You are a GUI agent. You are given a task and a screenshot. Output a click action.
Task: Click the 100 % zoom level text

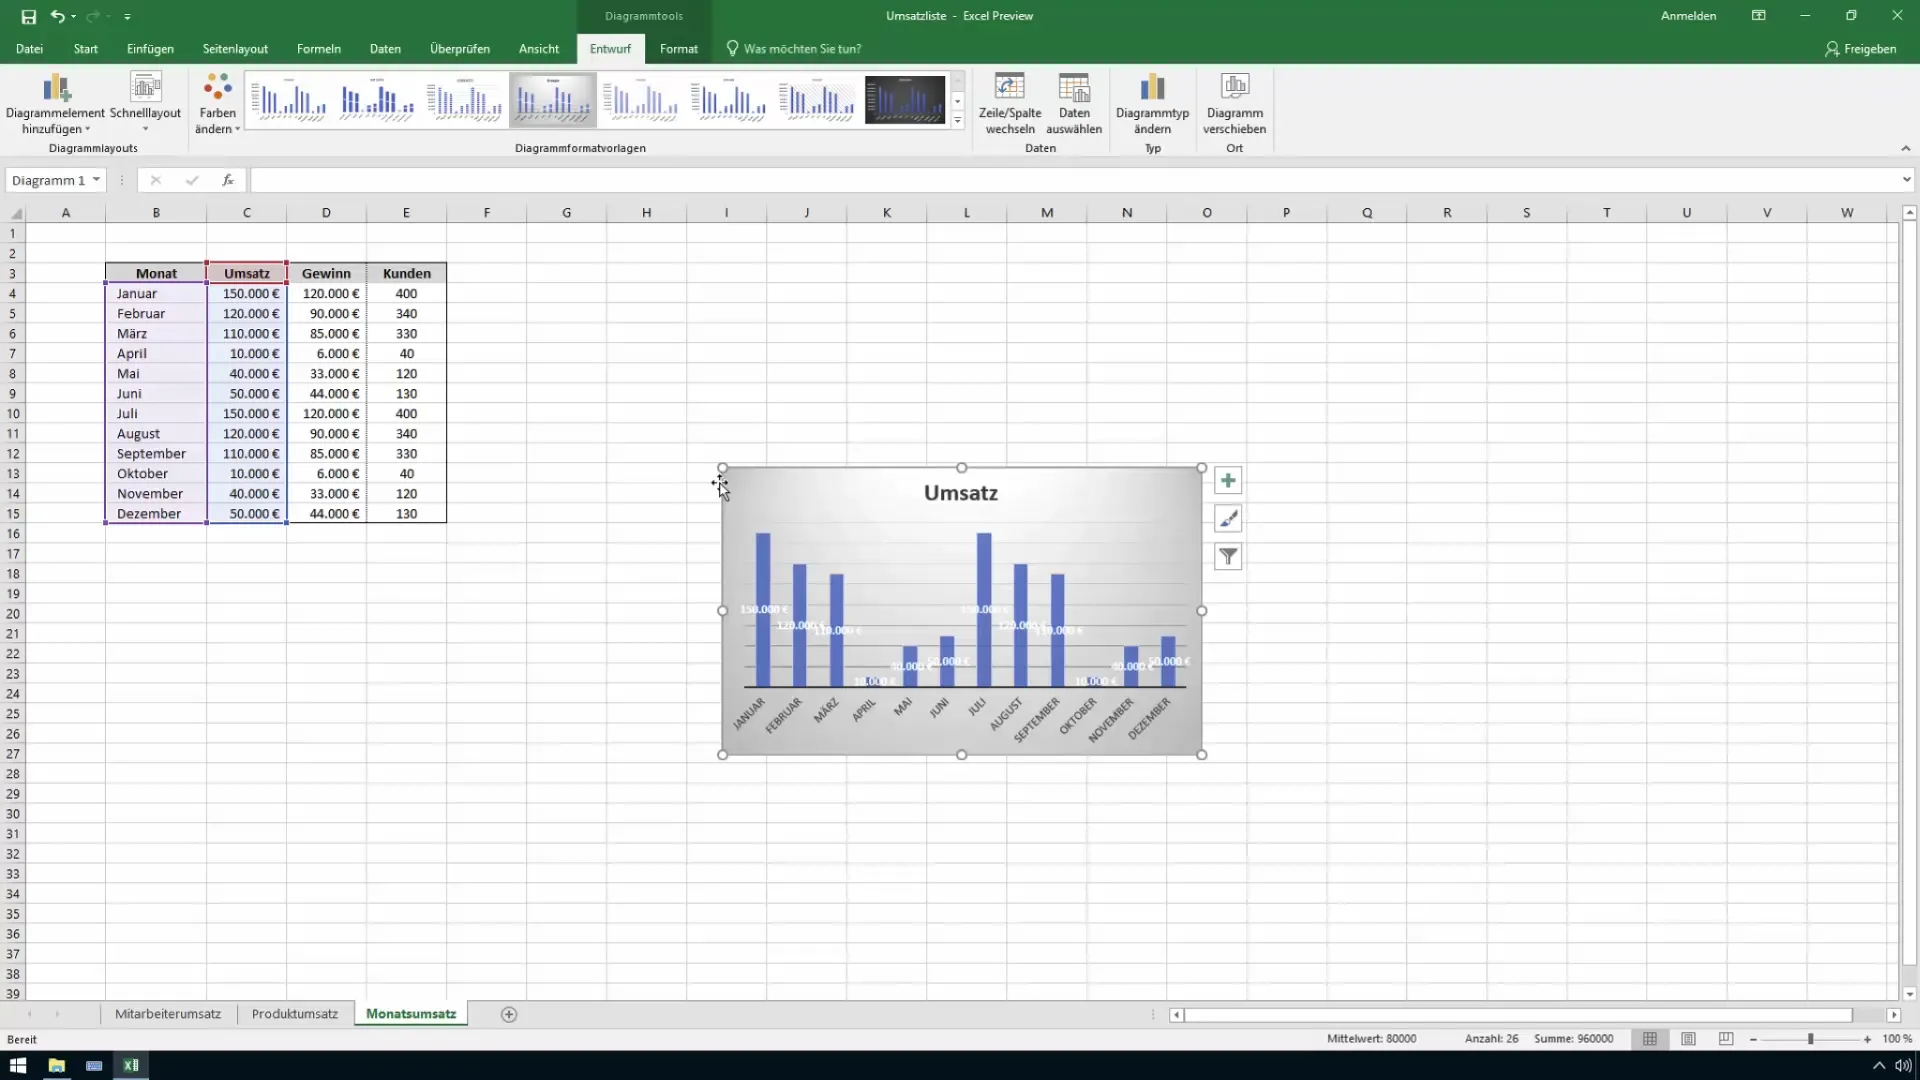click(1896, 1039)
